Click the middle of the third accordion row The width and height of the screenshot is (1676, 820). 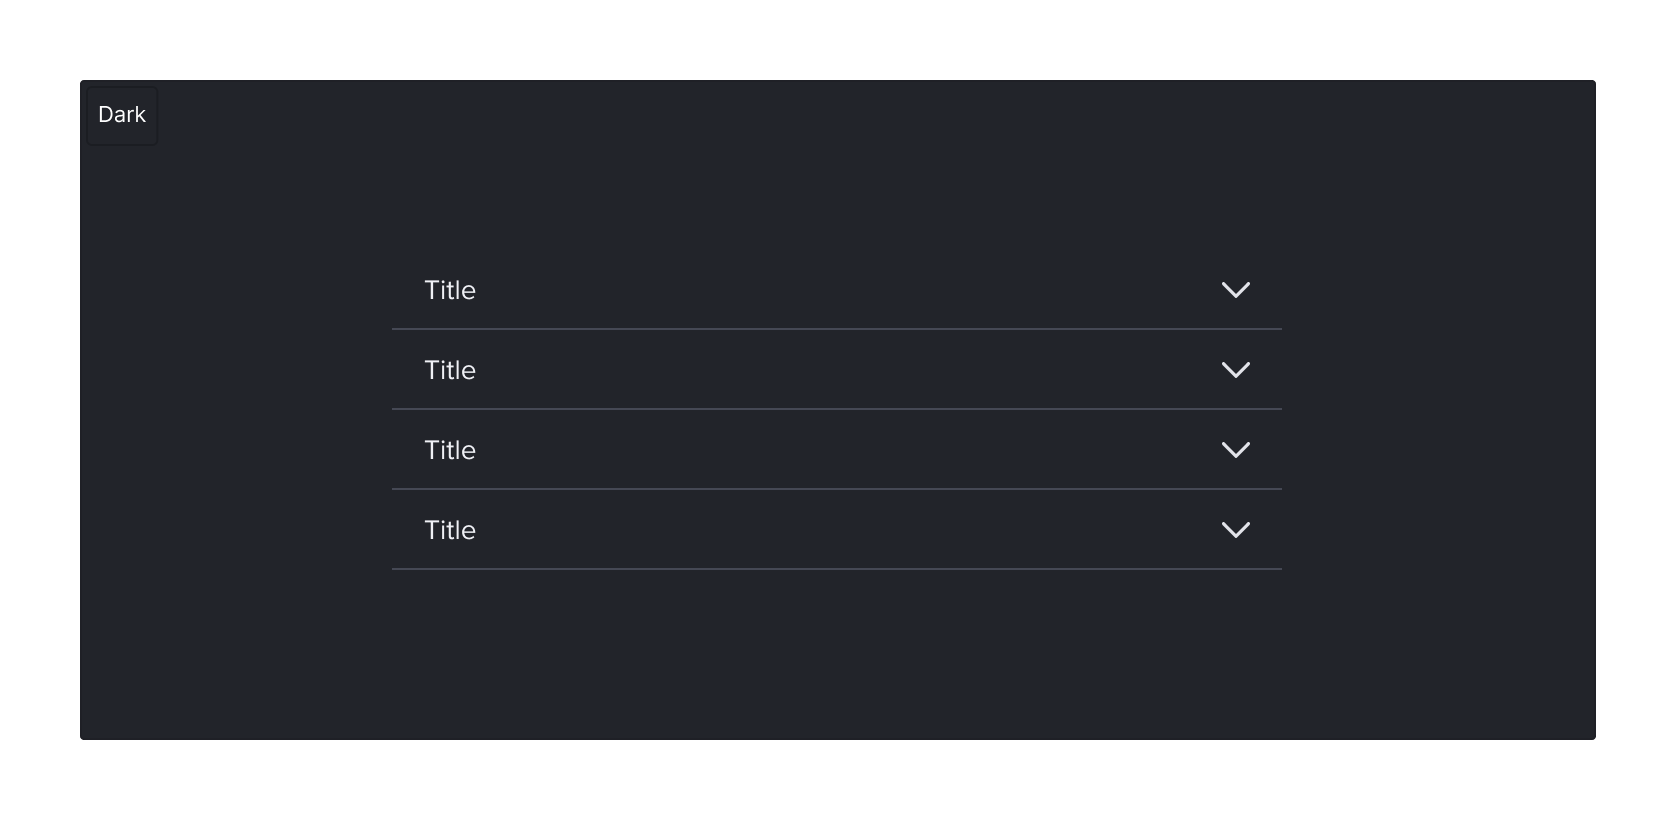[836, 450]
